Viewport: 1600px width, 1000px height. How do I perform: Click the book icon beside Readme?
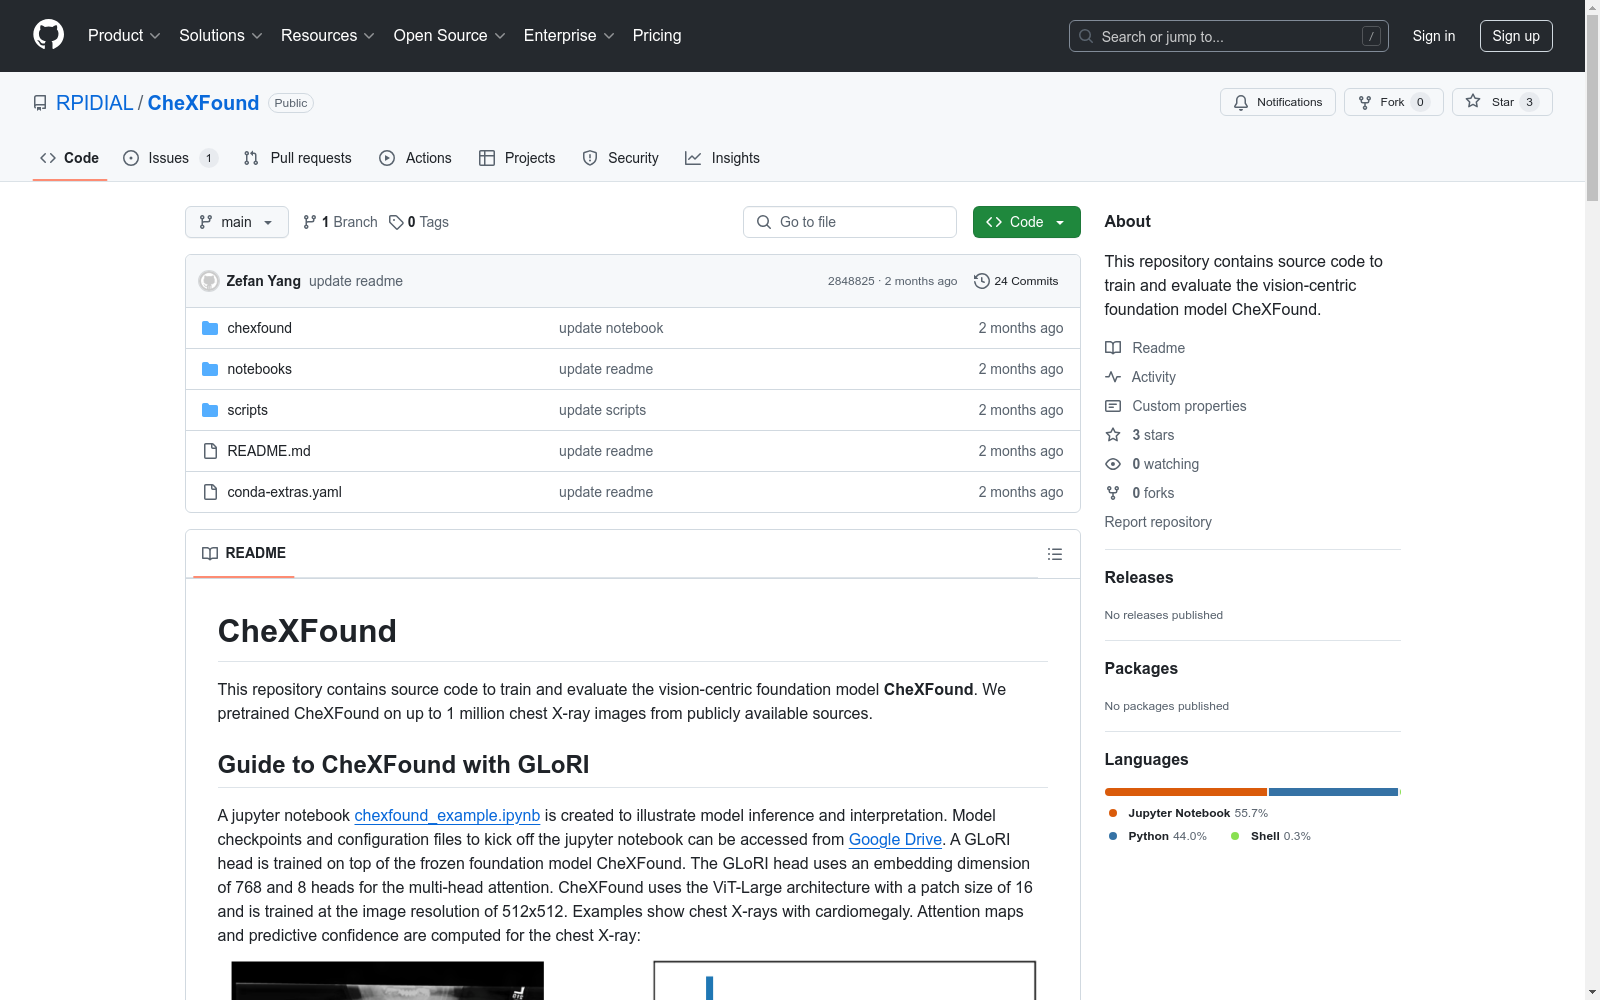(x=1113, y=348)
